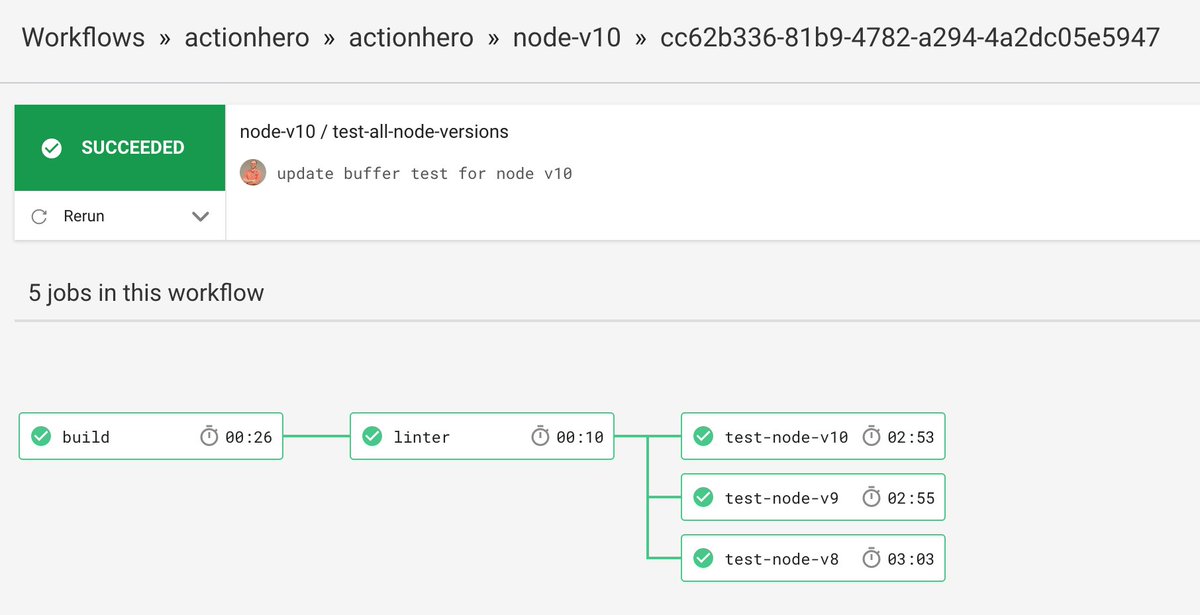1200x615 pixels.
Task: Select test-node-v8 duration 03:03
Action: pos(911,559)
